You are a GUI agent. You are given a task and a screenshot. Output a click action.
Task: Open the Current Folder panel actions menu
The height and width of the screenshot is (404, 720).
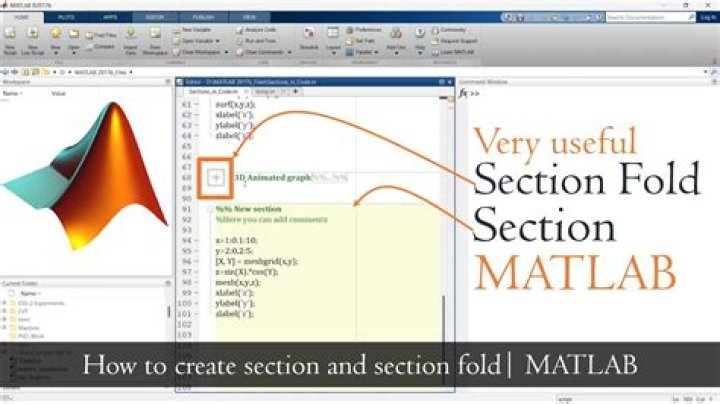click(x=168, y=283)
